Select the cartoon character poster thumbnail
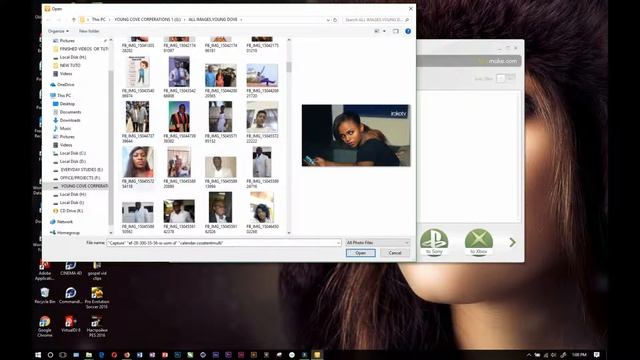 (138, 72)
